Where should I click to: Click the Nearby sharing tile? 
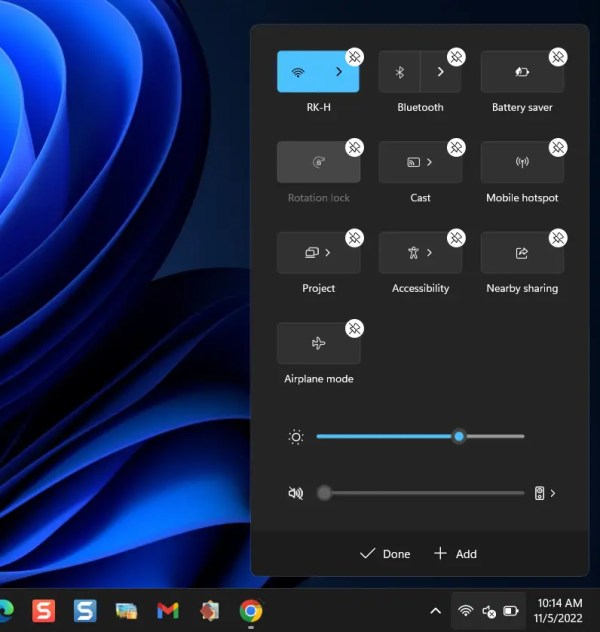pos(522,253)
